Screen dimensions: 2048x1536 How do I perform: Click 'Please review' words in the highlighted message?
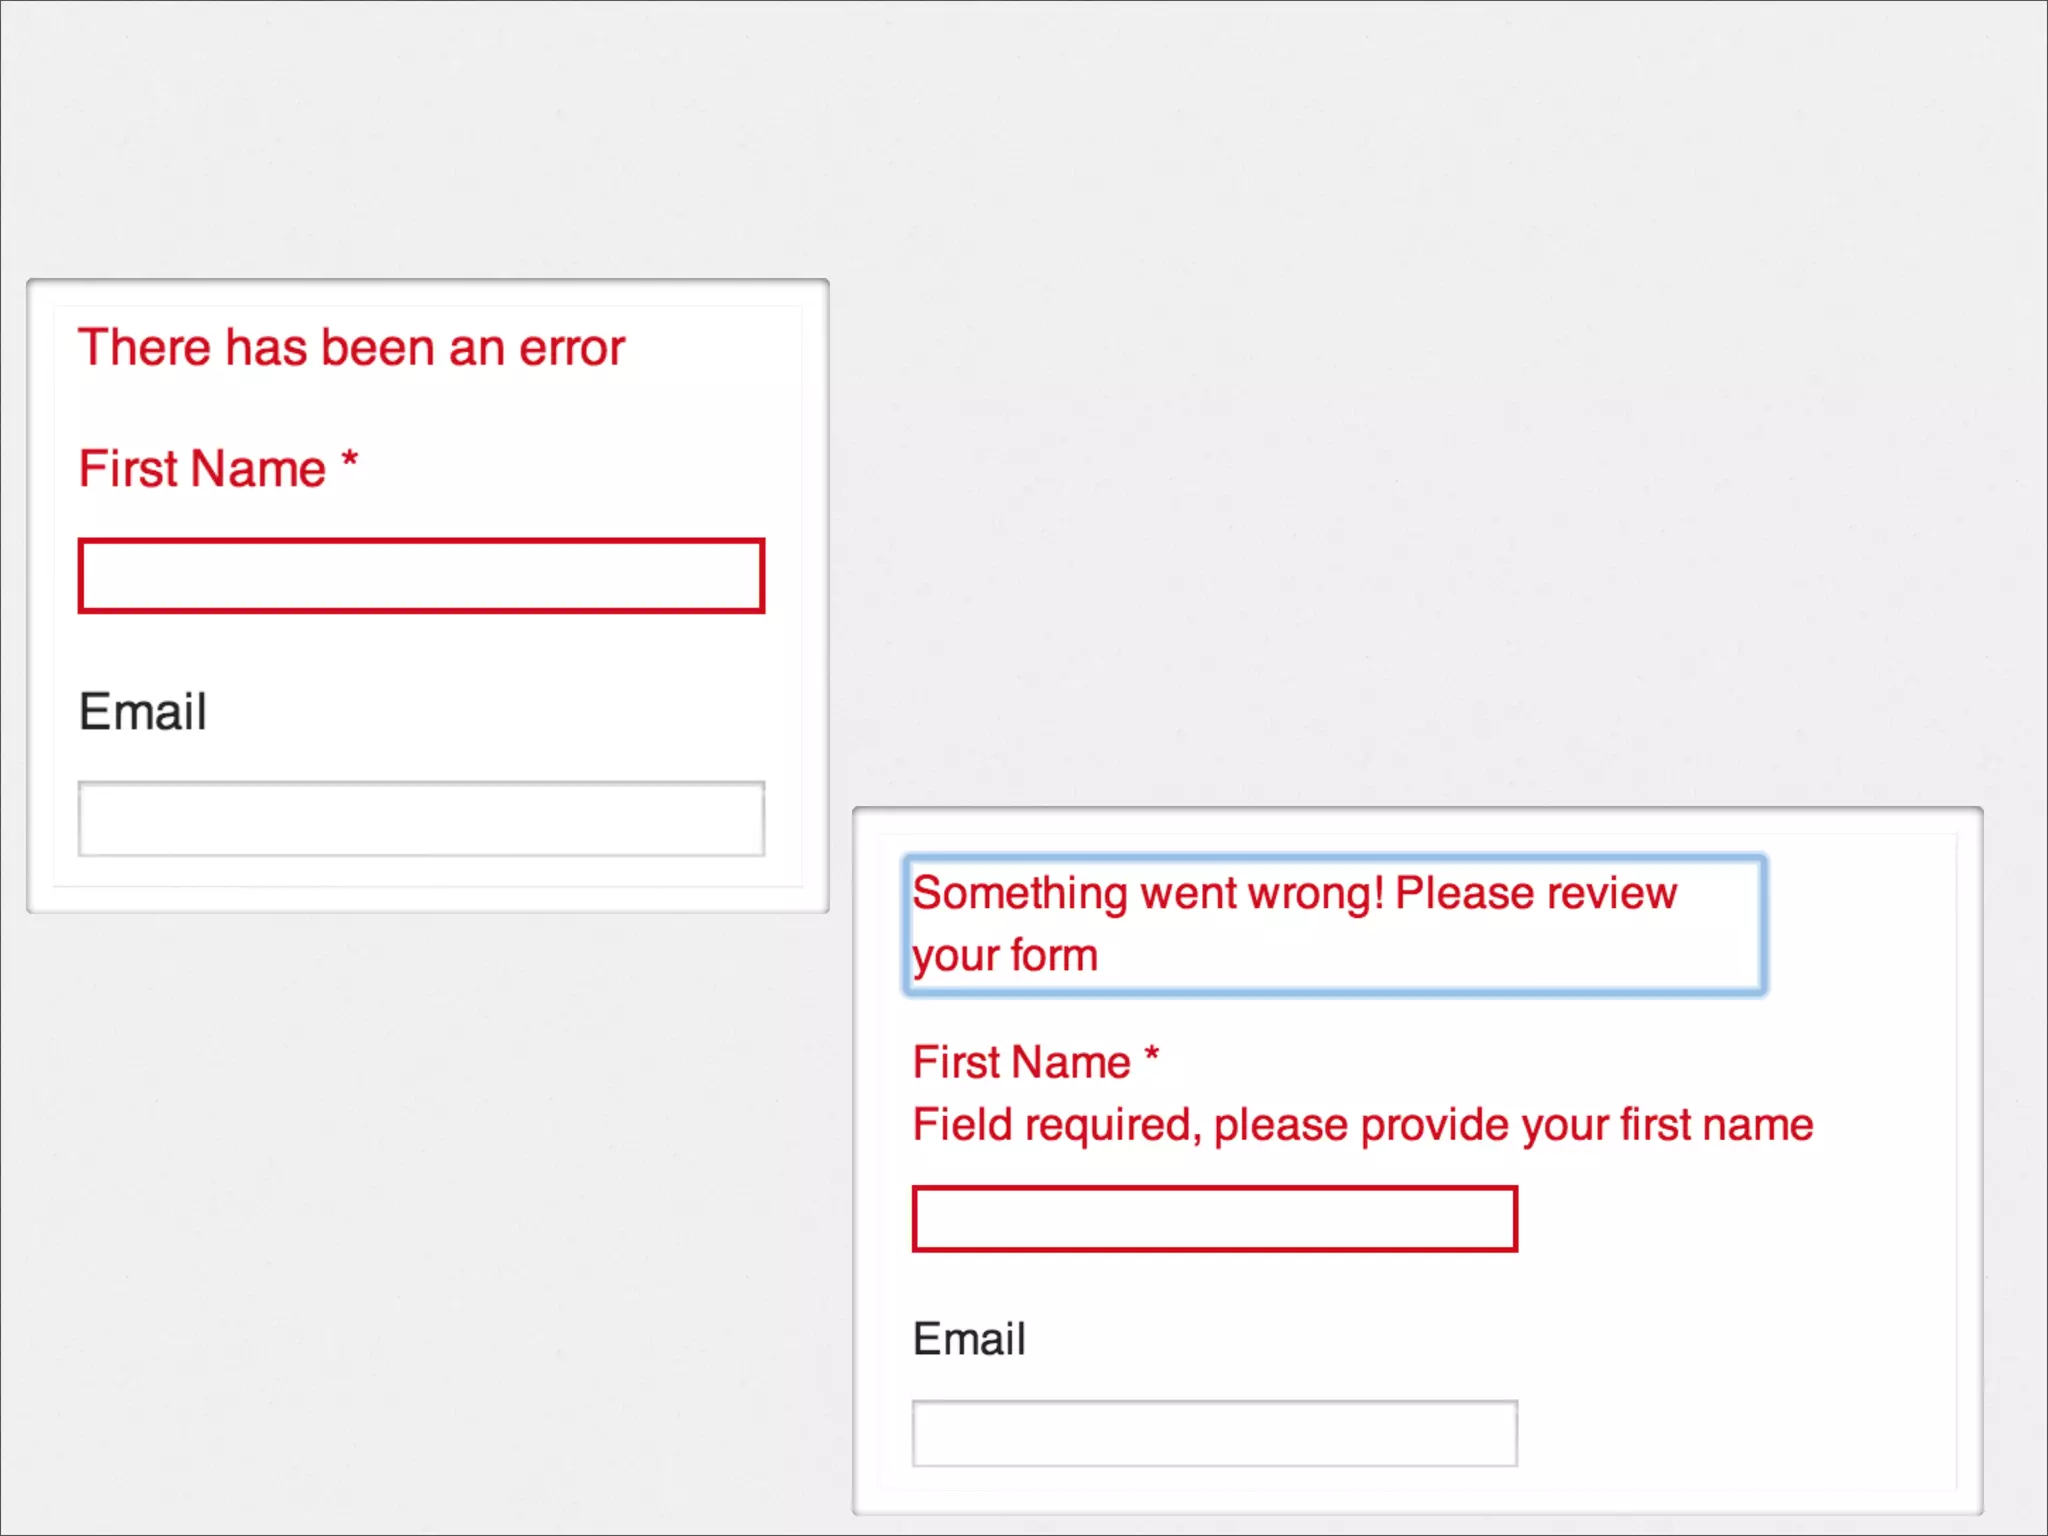(1535, 893)
